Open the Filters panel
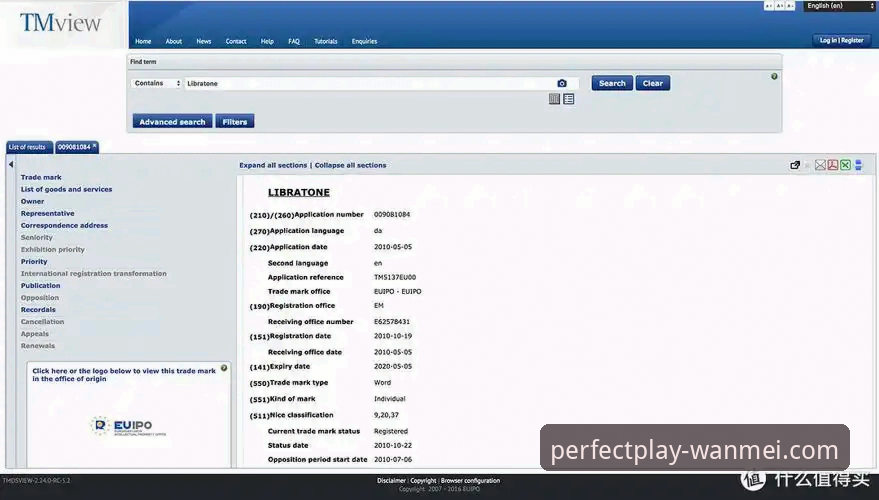The height and width of the screenshot is (500, 879). pyautogui.click(x=234, y=122)
